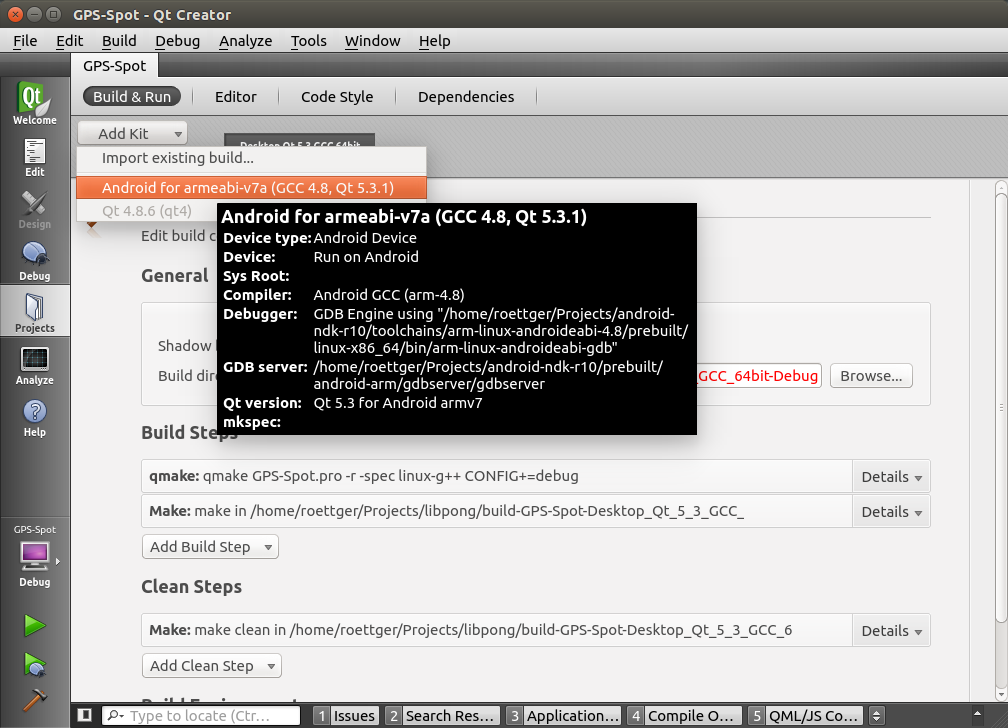Image resolution: width=1008 pixels, height=728 pixels.
Task: Open the Dependencies tab
Action: [465, 96]
